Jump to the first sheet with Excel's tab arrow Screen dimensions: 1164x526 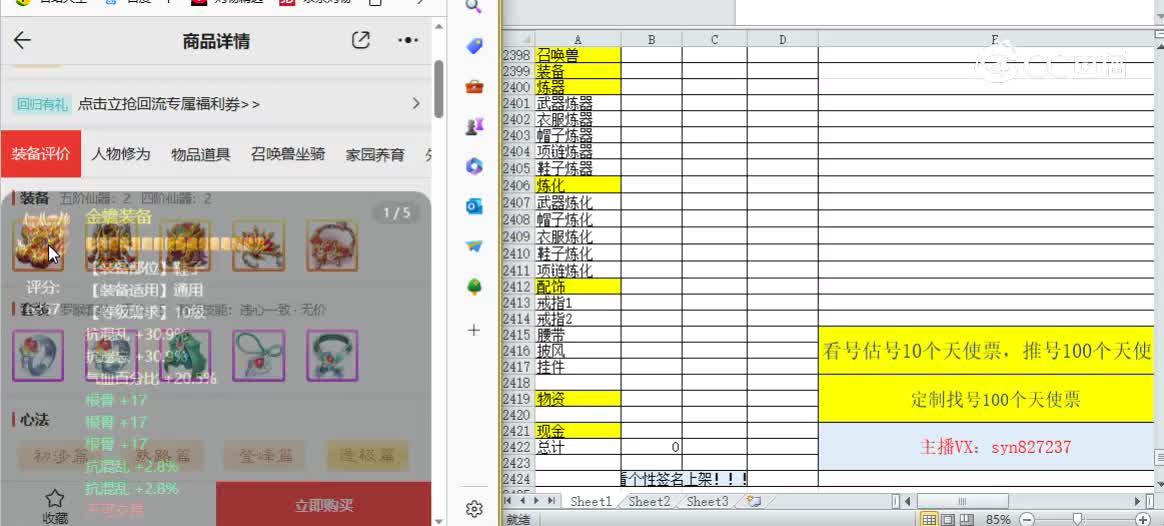click(x=510, y=502)
